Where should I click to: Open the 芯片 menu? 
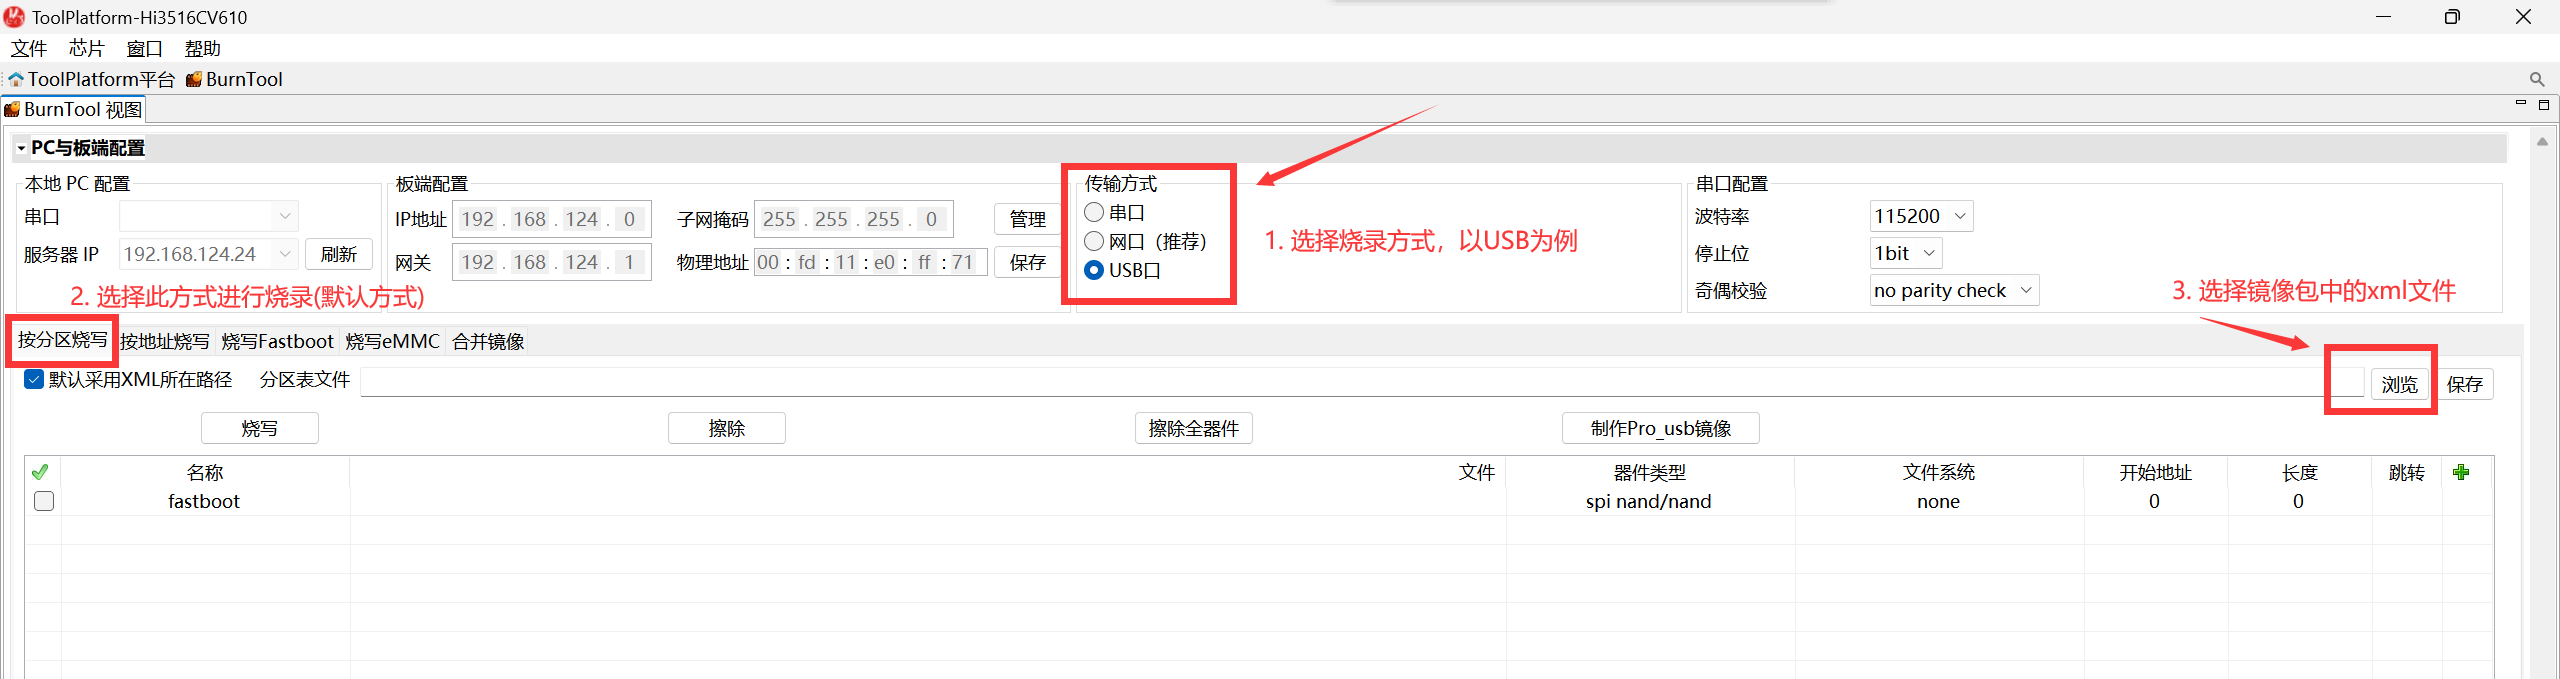click(86, 48)
